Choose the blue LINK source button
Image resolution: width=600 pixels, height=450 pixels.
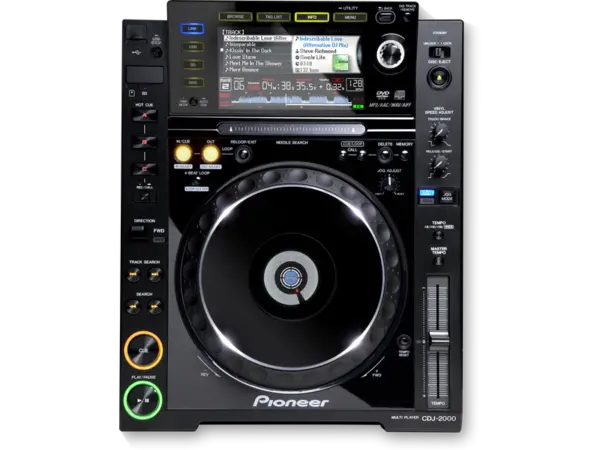pos(192,29)
